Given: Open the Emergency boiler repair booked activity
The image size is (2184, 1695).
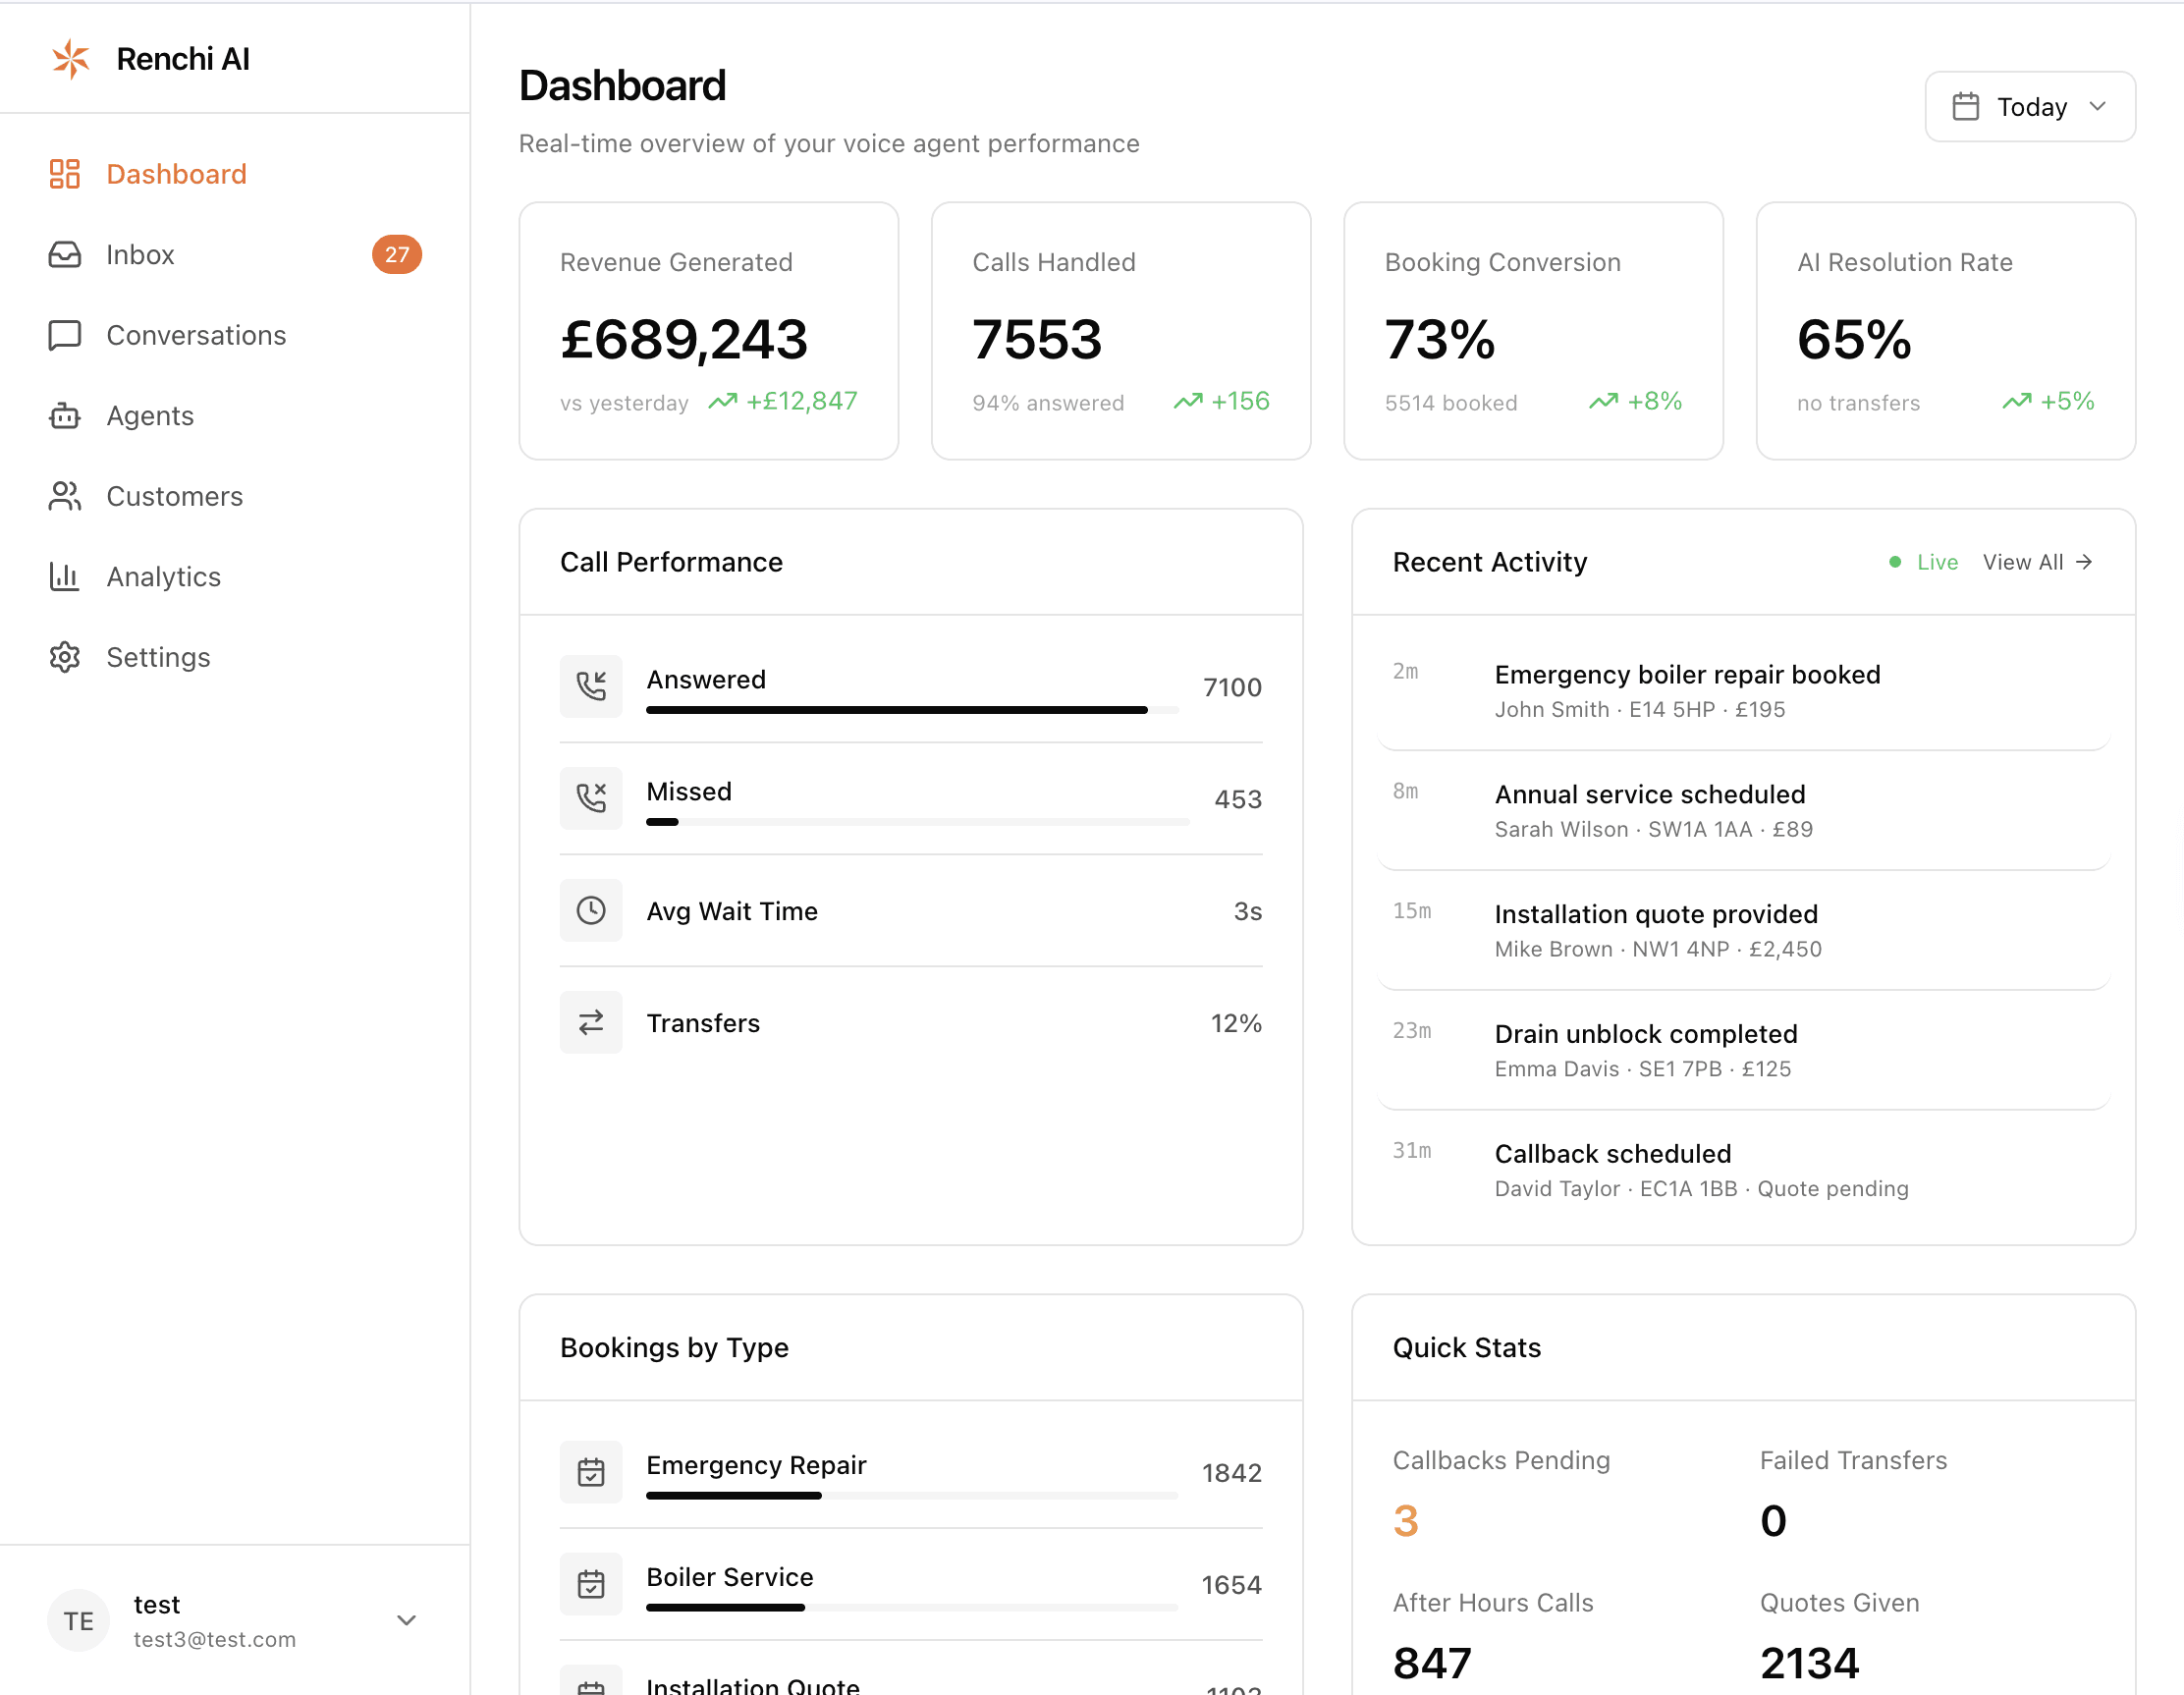Looking at the screenshot, I should pos(1687,675).
